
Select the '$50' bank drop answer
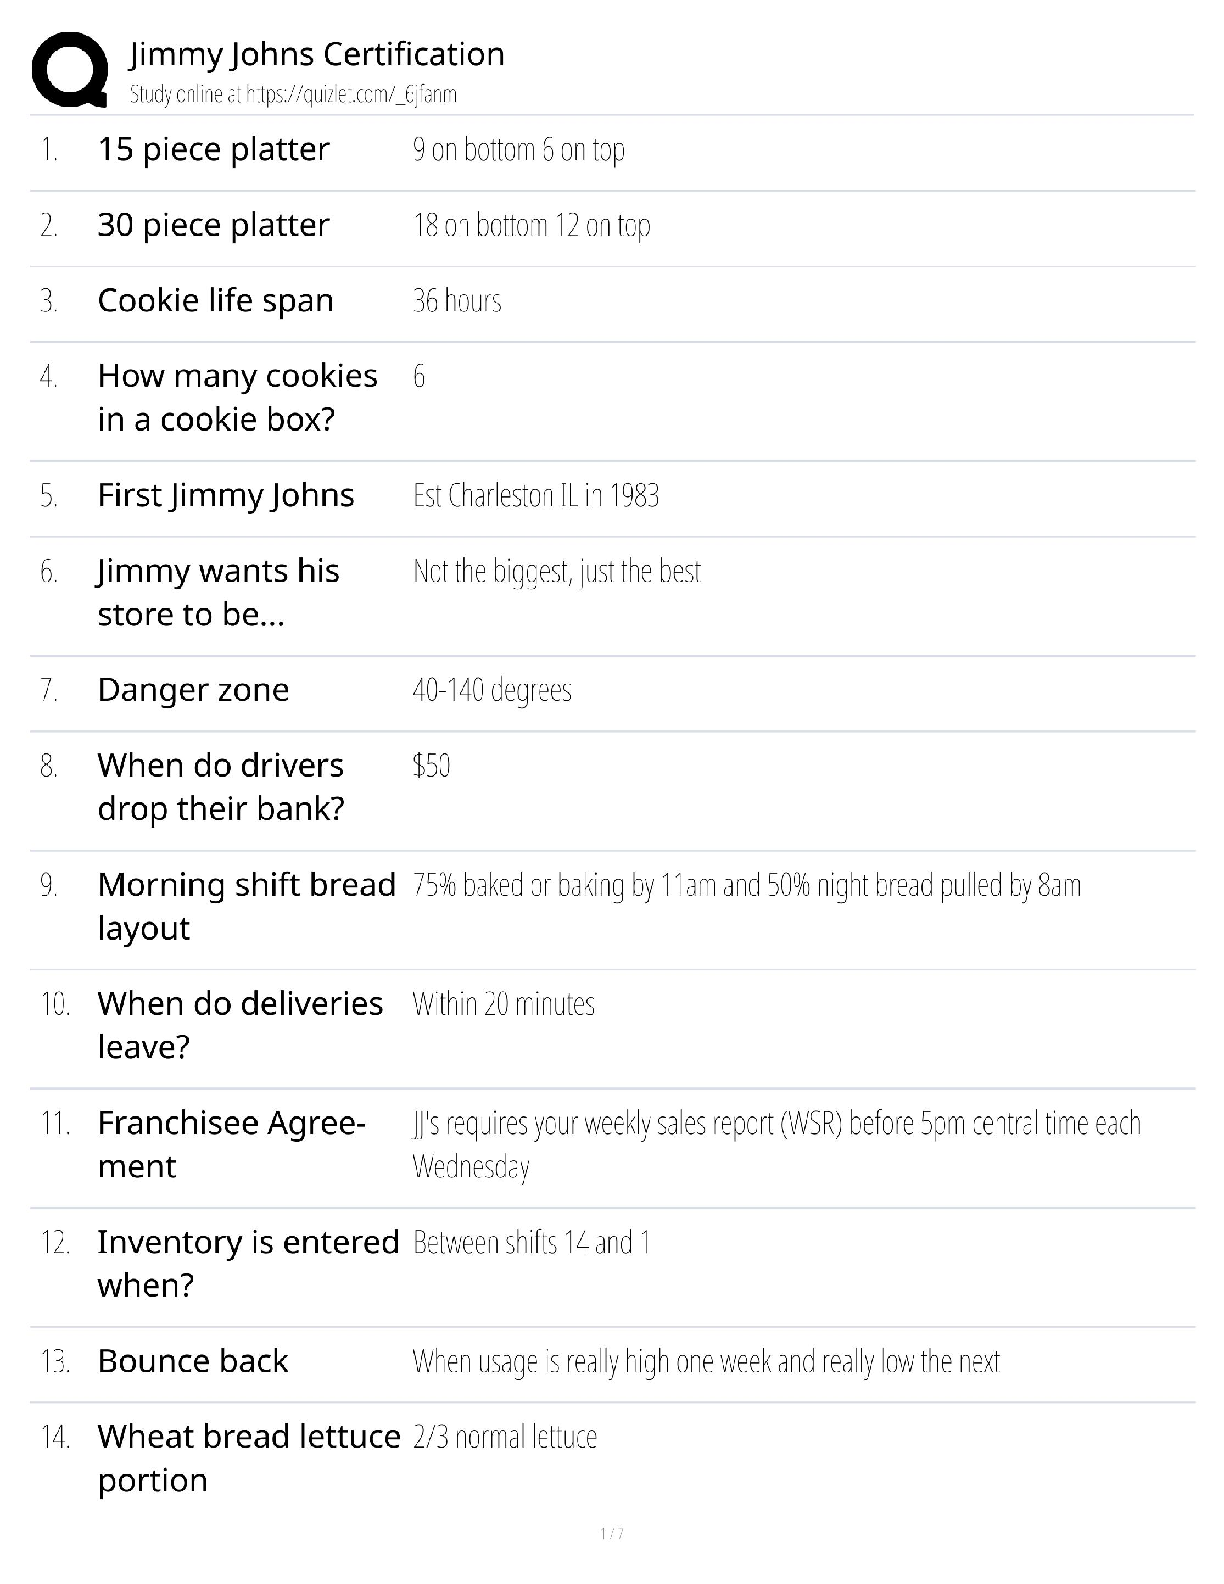[431, 766]
